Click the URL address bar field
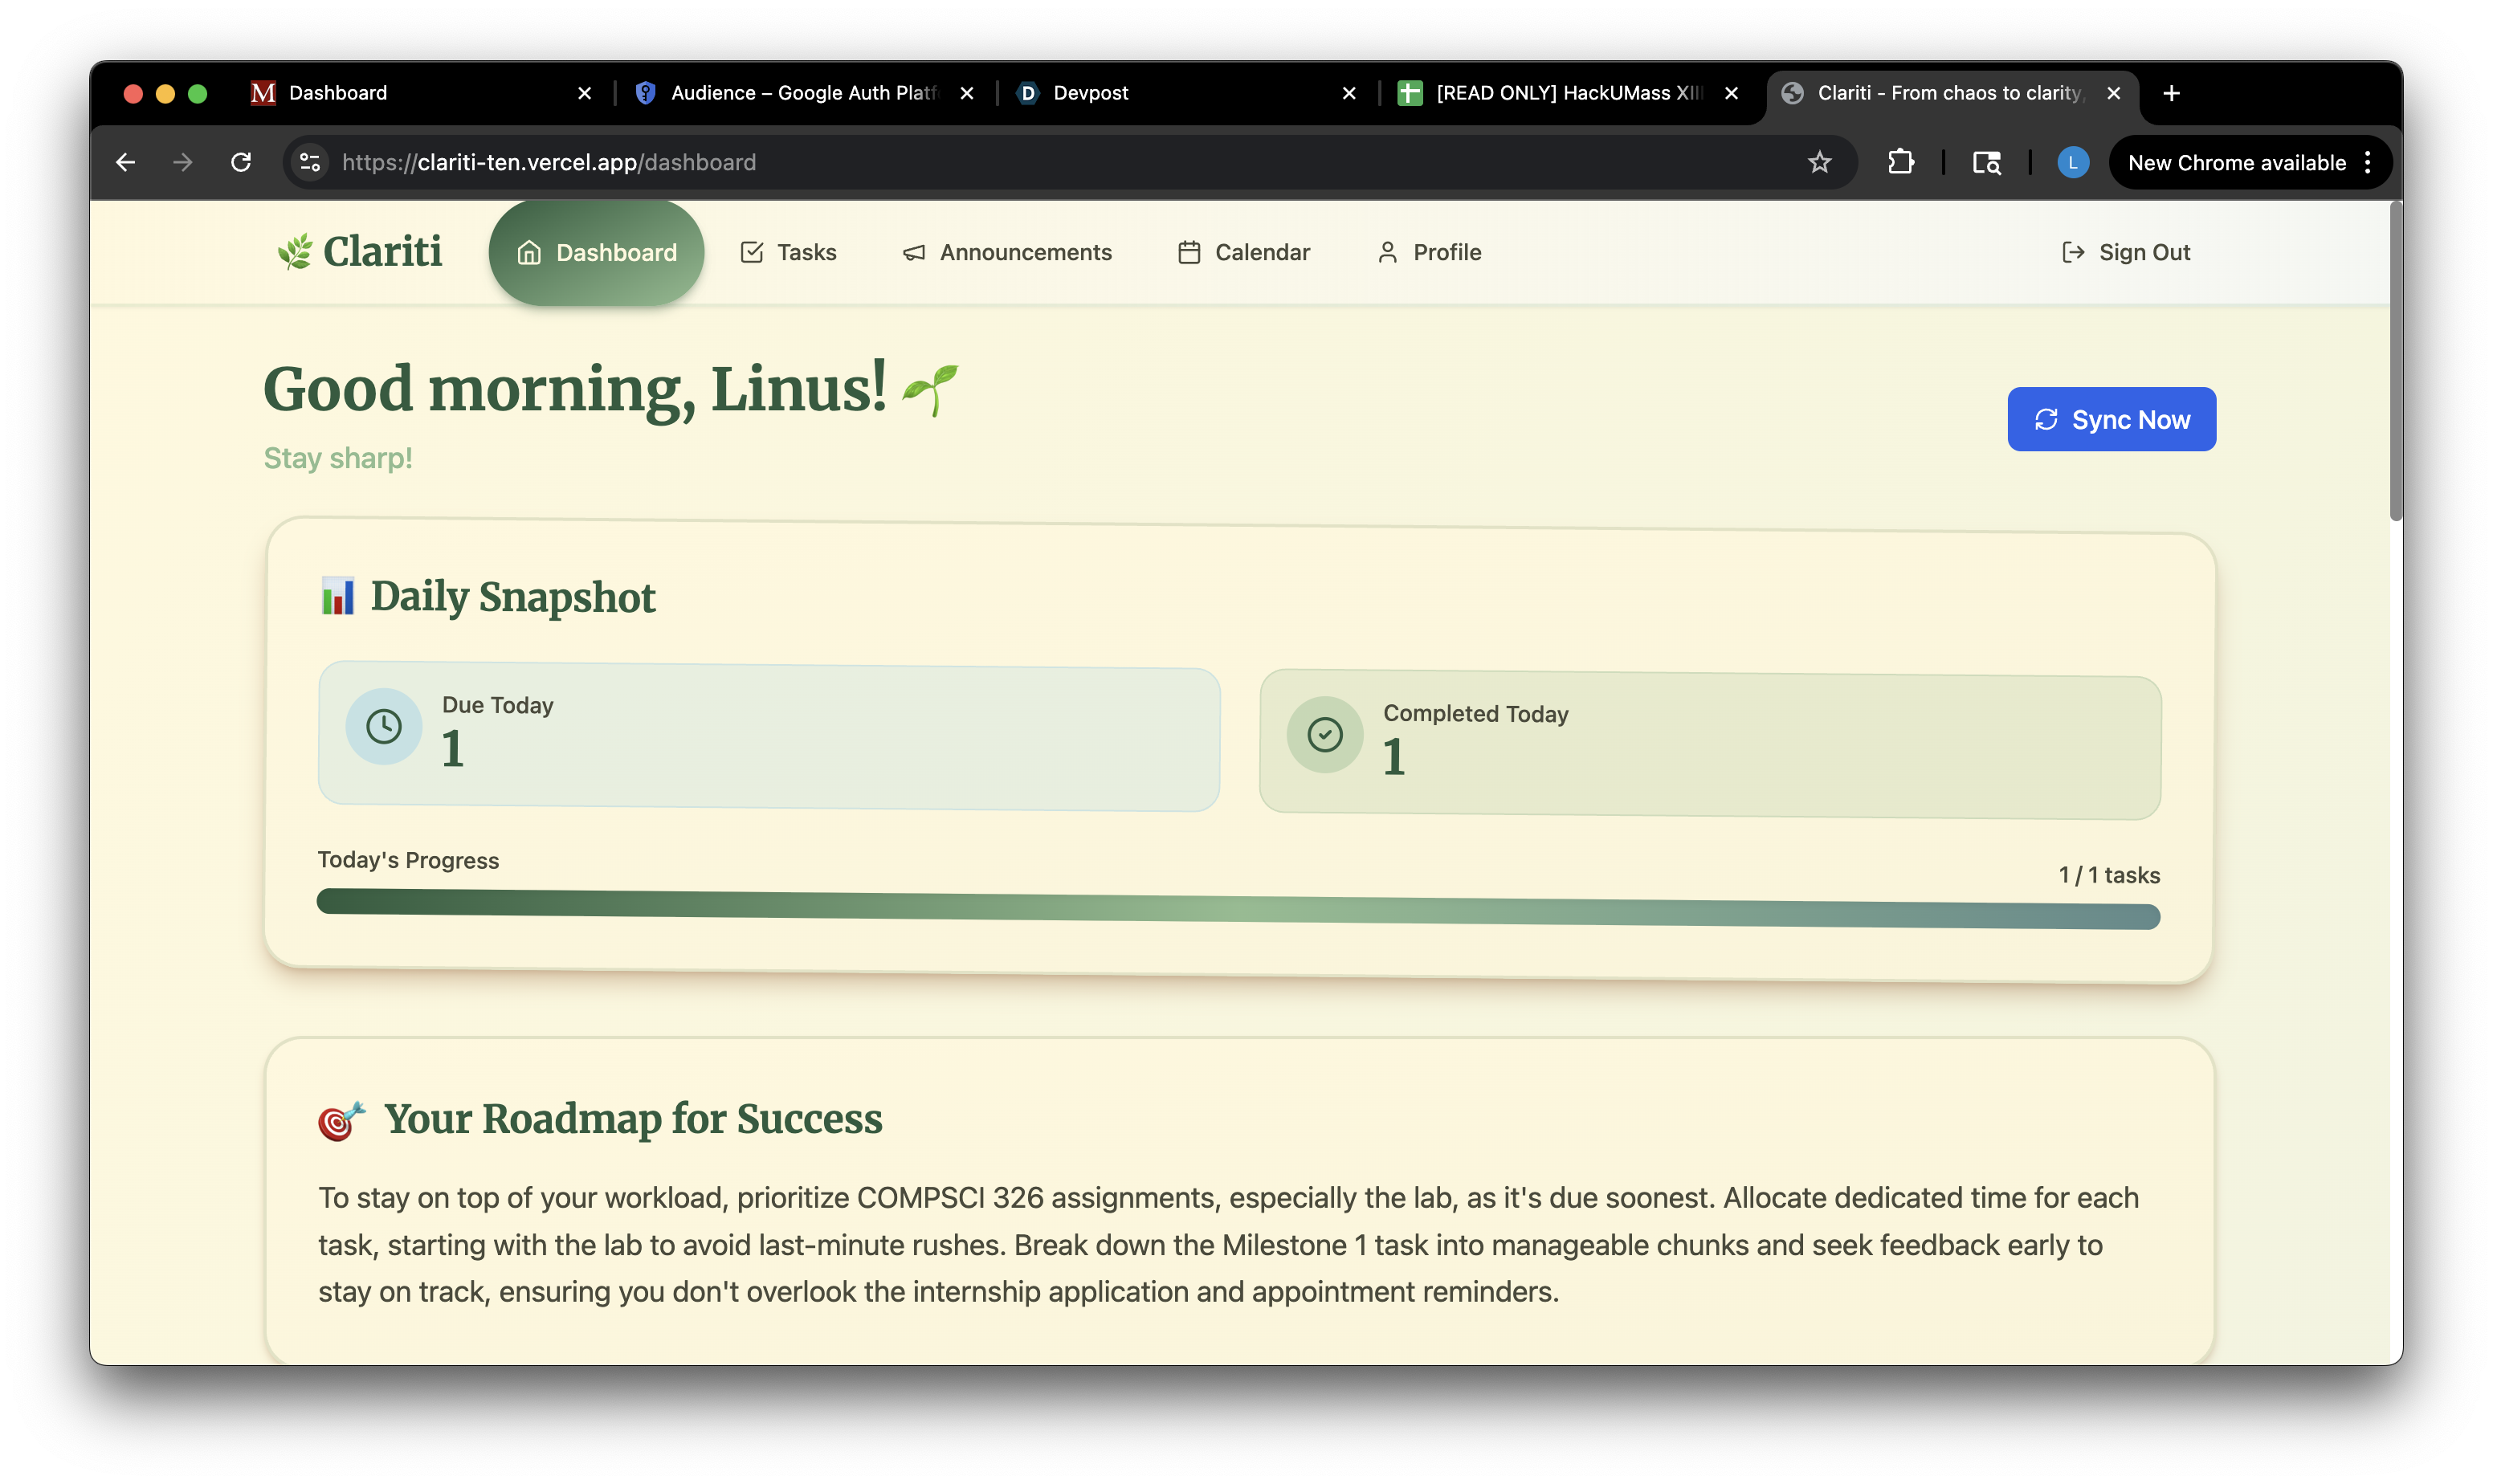The width and height of the screenshot is (2493, 1484). 1000,162
